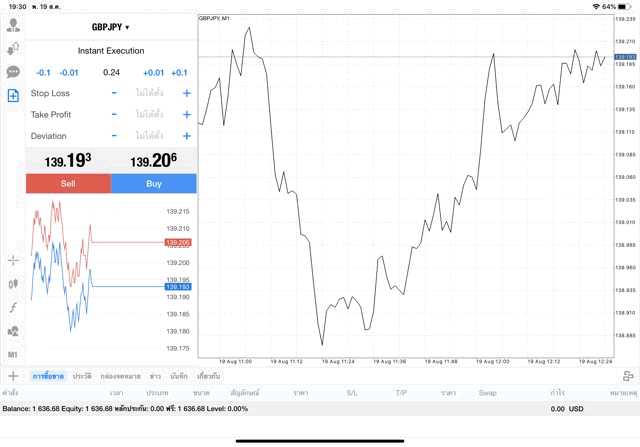This screenshot has width=640, height=447.
Task: Decrease Take Profit with minus button
Action: (114, 114)
